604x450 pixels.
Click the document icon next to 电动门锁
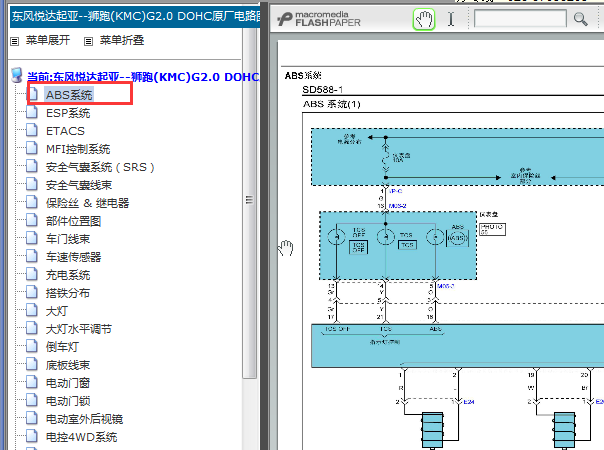[32, 400]
